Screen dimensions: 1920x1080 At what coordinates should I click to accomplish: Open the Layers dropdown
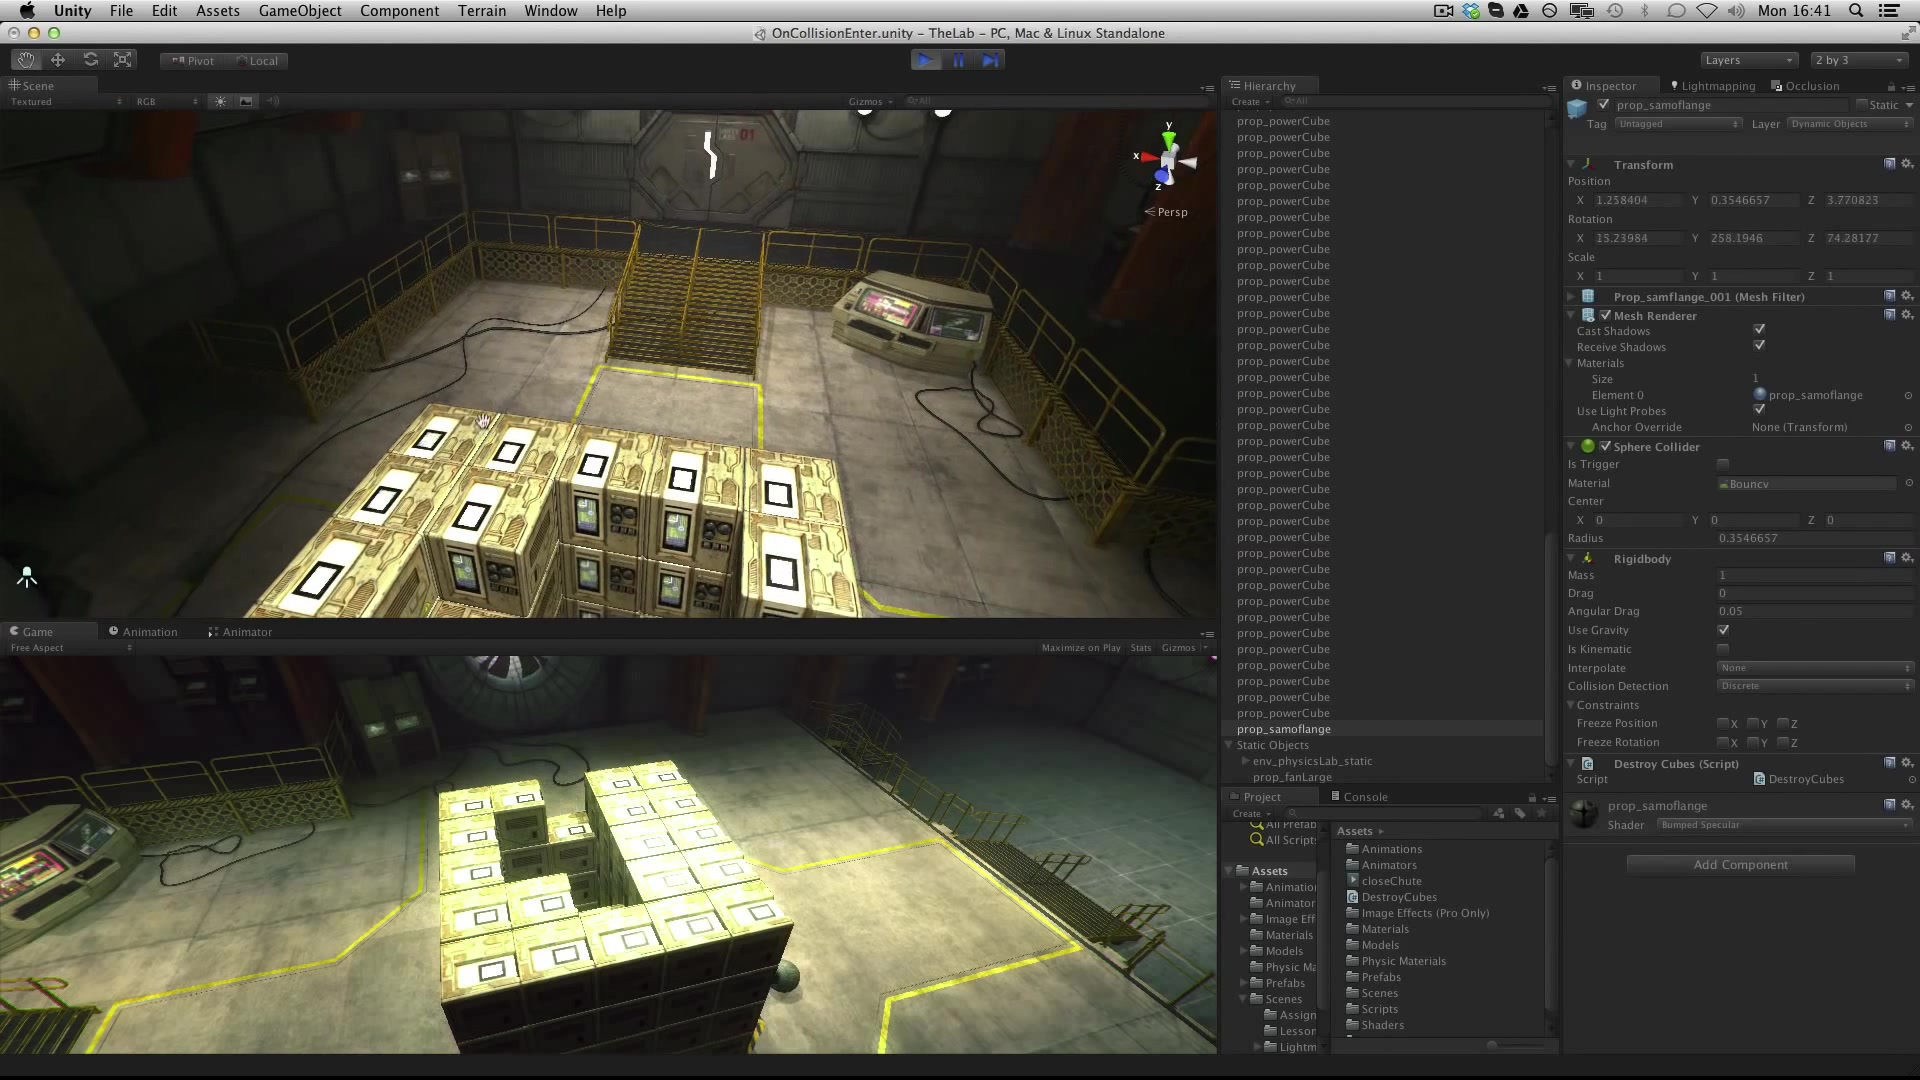(1749, 60)
